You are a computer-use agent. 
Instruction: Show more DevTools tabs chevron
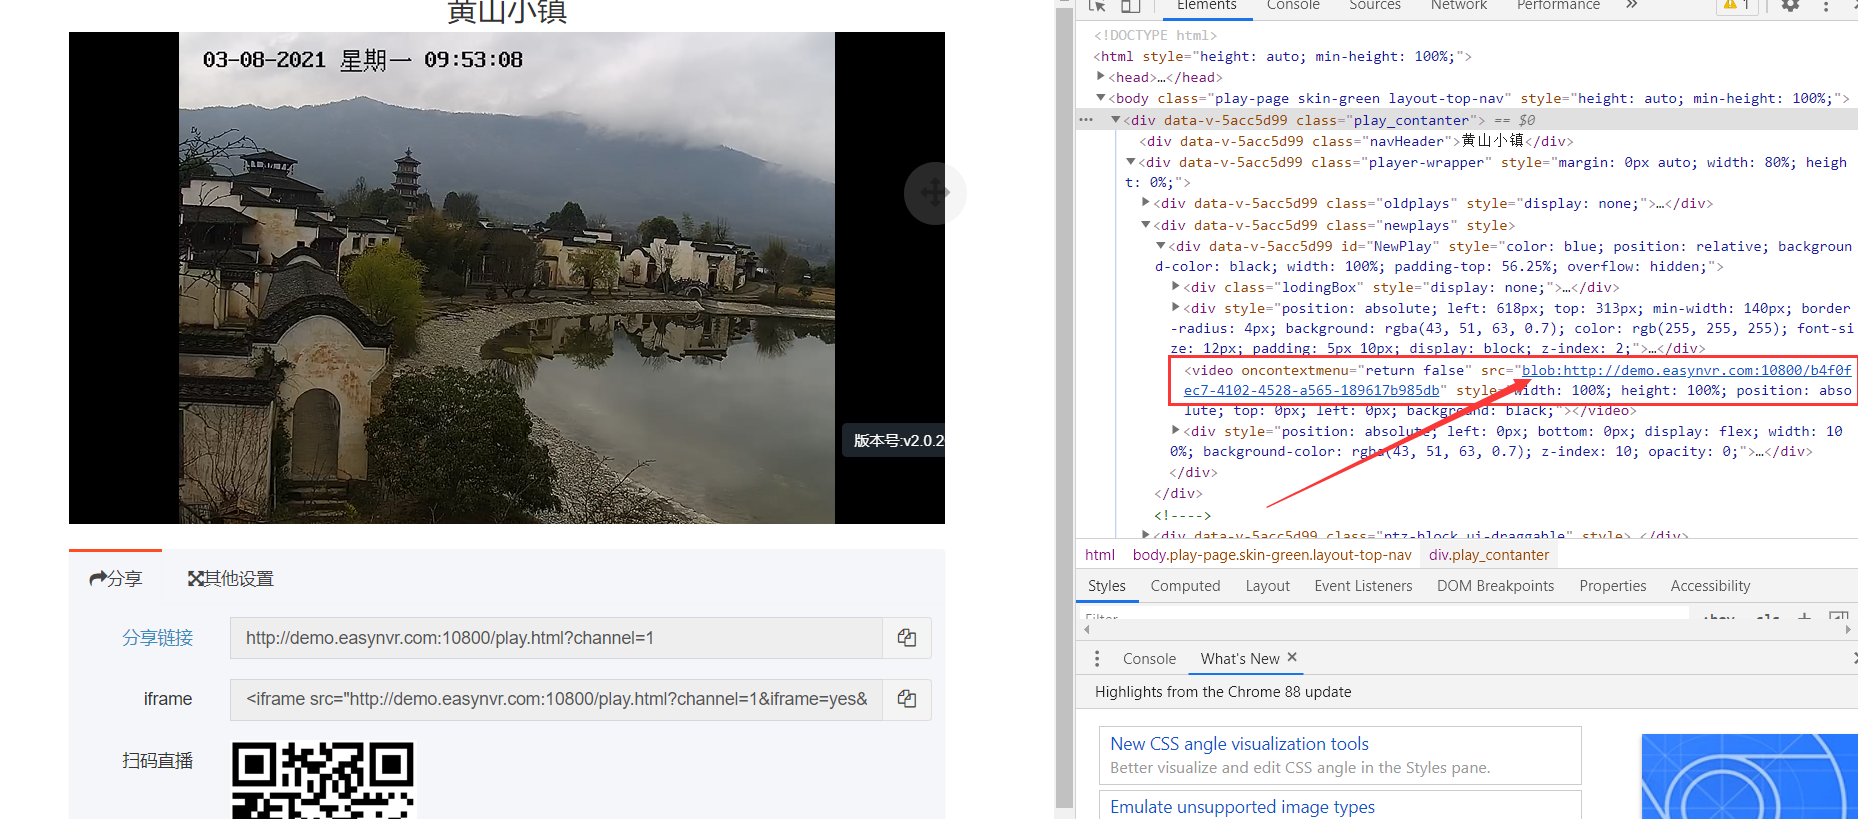(1632, 5)
